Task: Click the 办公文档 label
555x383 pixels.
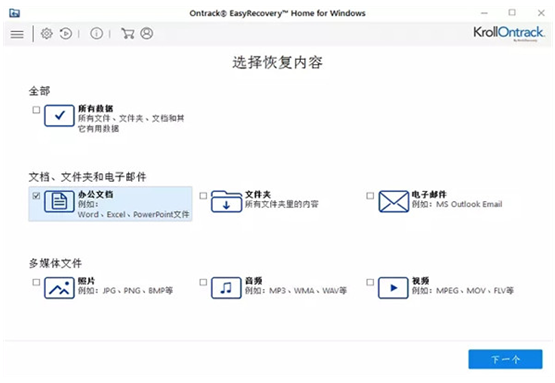Action: [x=96, y=194]
